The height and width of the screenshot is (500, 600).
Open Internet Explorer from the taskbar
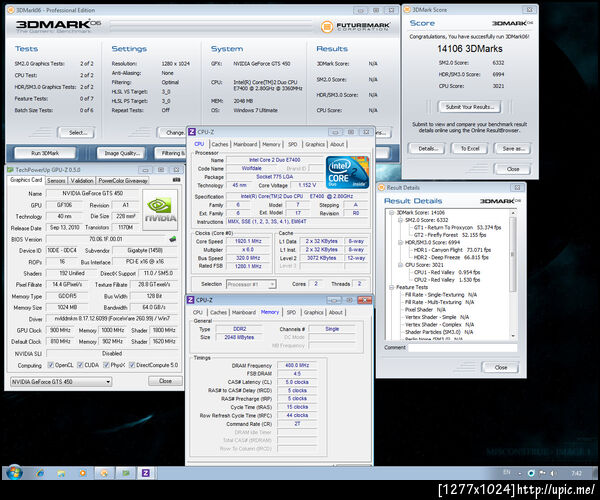click(41, 472)
